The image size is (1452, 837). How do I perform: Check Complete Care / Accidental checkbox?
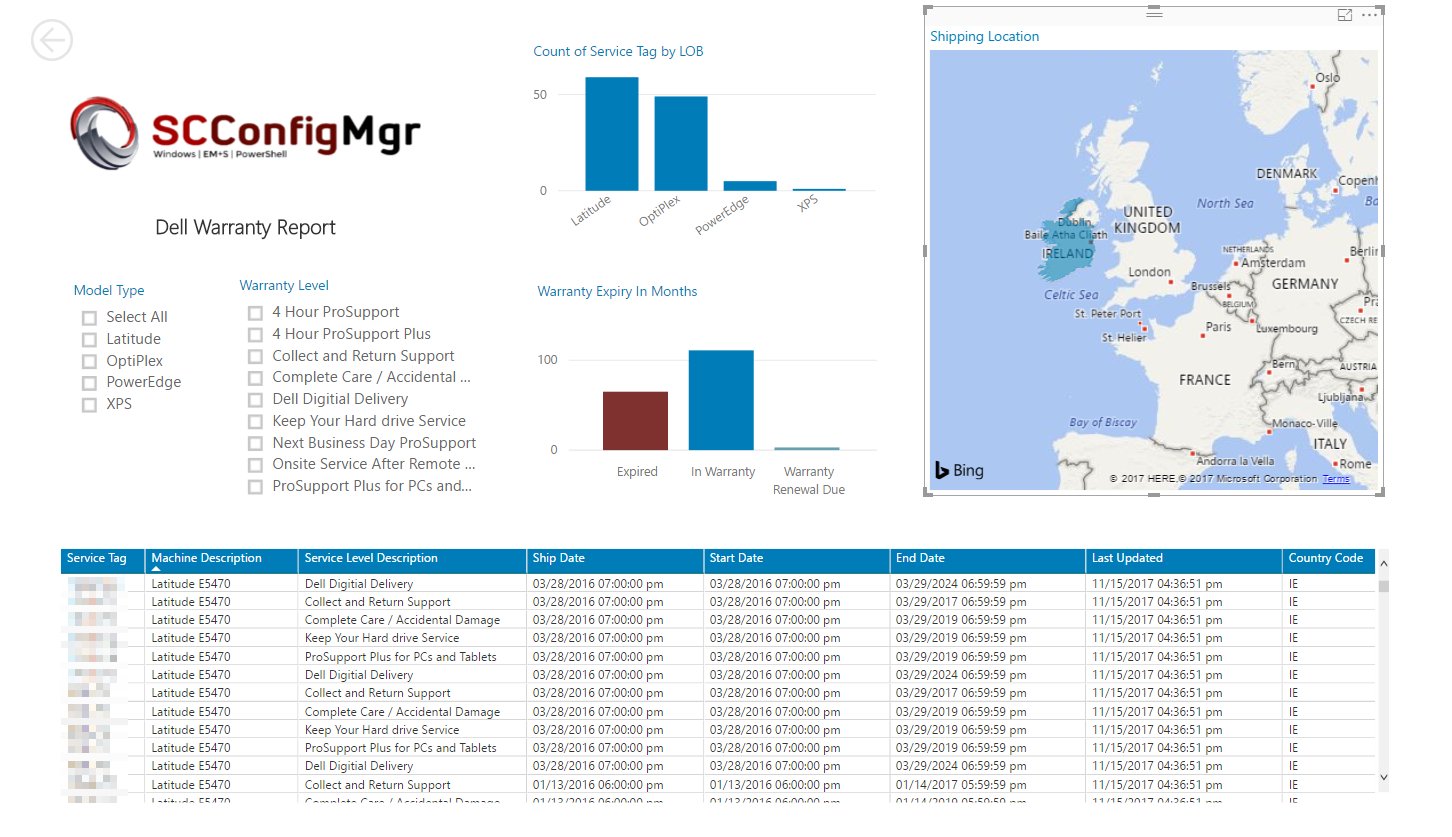tap(255, 378)
